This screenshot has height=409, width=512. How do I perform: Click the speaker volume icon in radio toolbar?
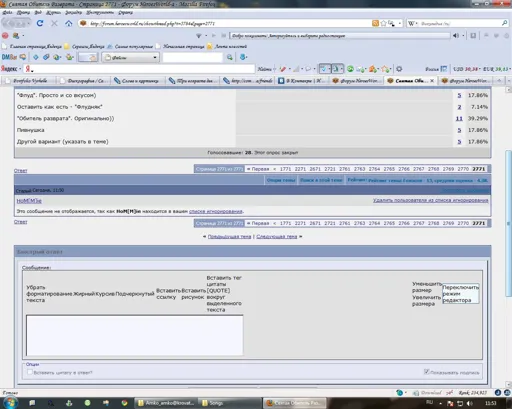[456, 36]
